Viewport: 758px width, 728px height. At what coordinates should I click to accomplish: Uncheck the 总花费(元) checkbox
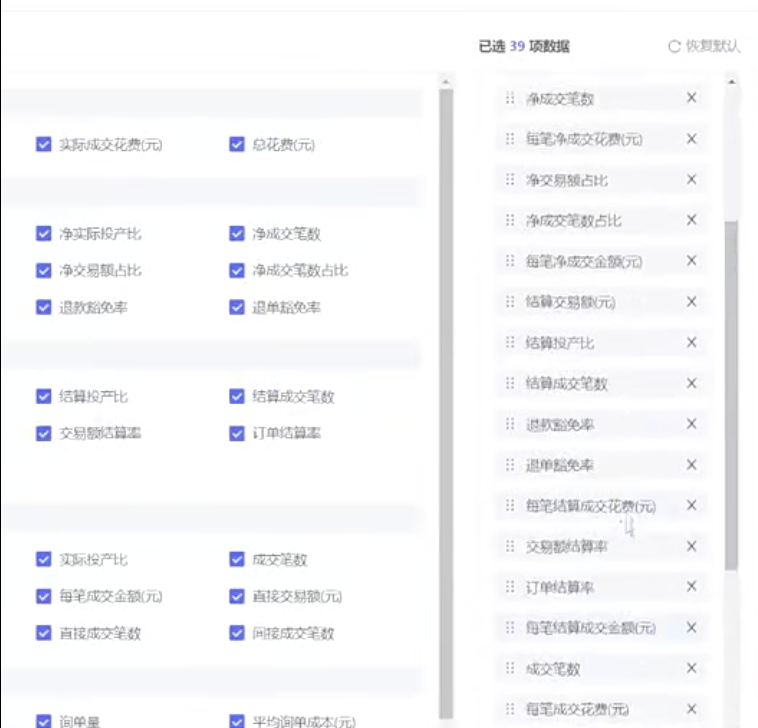pos(237,144)
